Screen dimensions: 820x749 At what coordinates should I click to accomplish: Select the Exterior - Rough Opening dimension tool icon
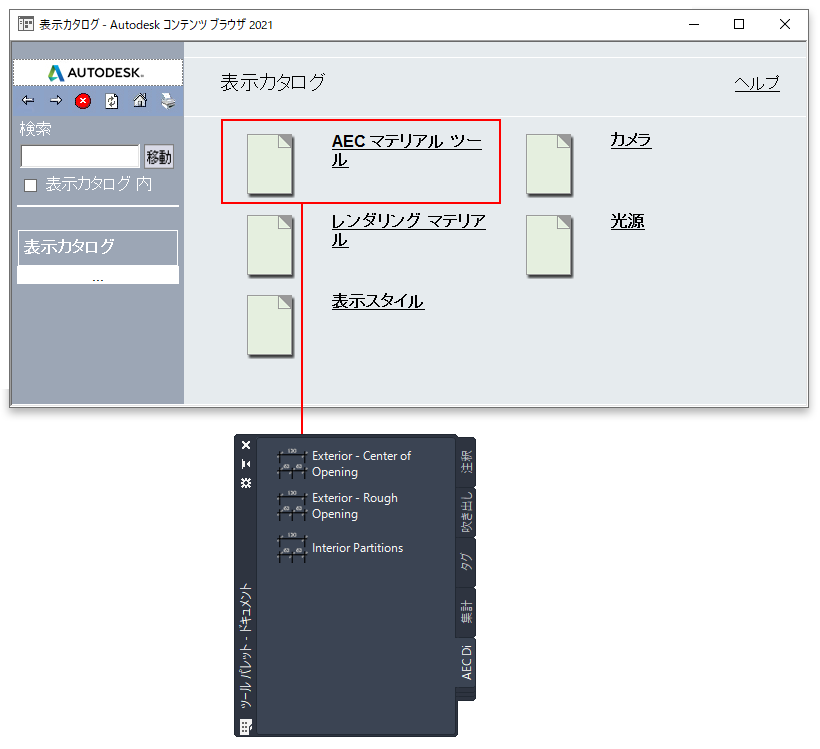(x=291, y=505)
